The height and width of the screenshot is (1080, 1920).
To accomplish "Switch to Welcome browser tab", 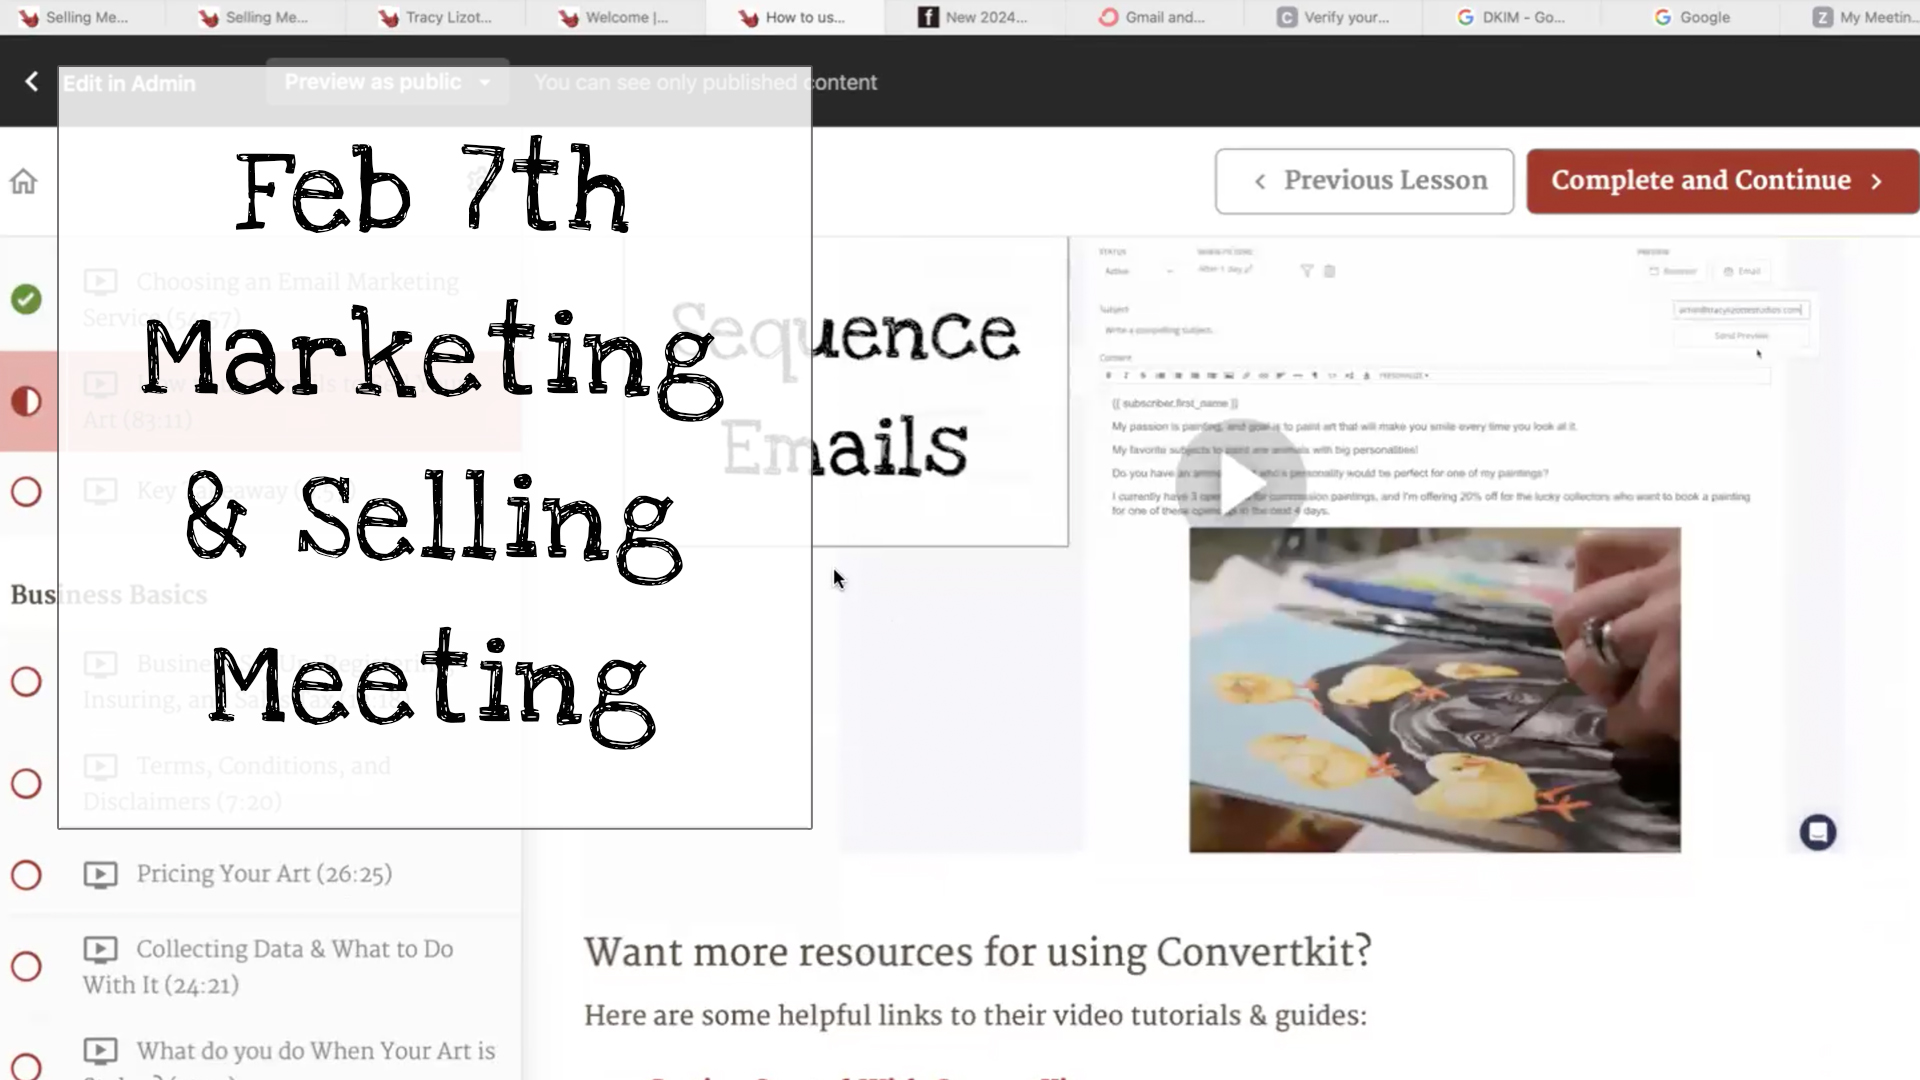I will pos(614,17).
